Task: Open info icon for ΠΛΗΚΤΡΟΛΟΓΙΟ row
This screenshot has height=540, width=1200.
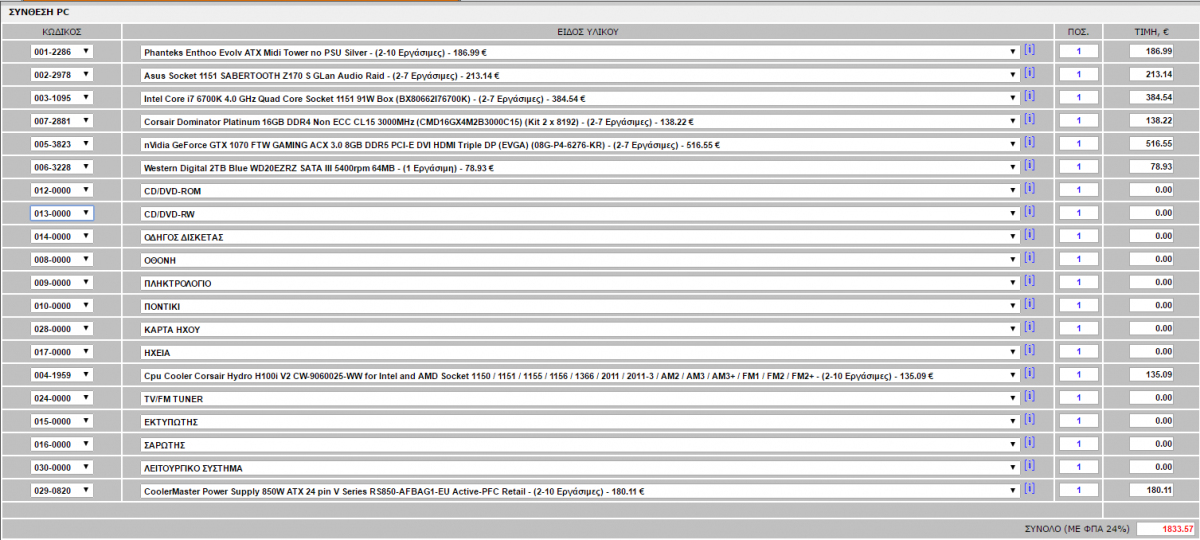Action: pyautogui.click(x=1029, y=281)
